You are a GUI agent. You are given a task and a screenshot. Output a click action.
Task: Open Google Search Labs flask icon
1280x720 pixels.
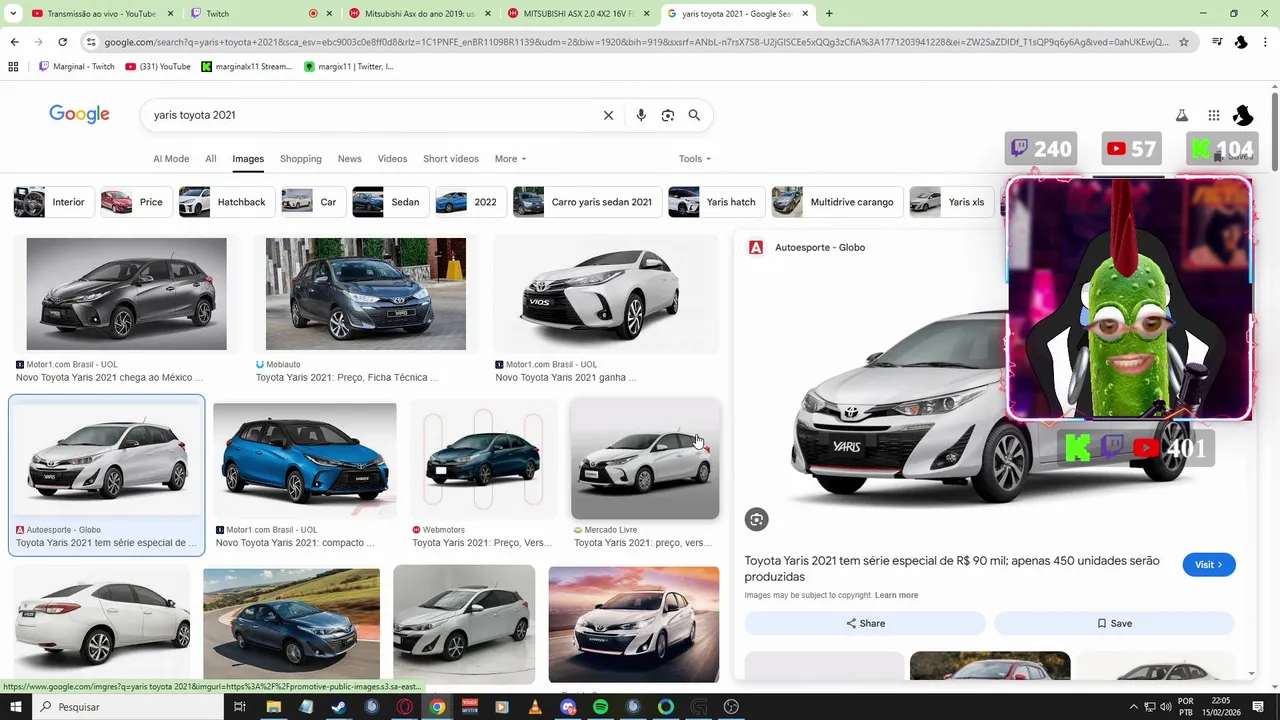(x=1182, y=115)
